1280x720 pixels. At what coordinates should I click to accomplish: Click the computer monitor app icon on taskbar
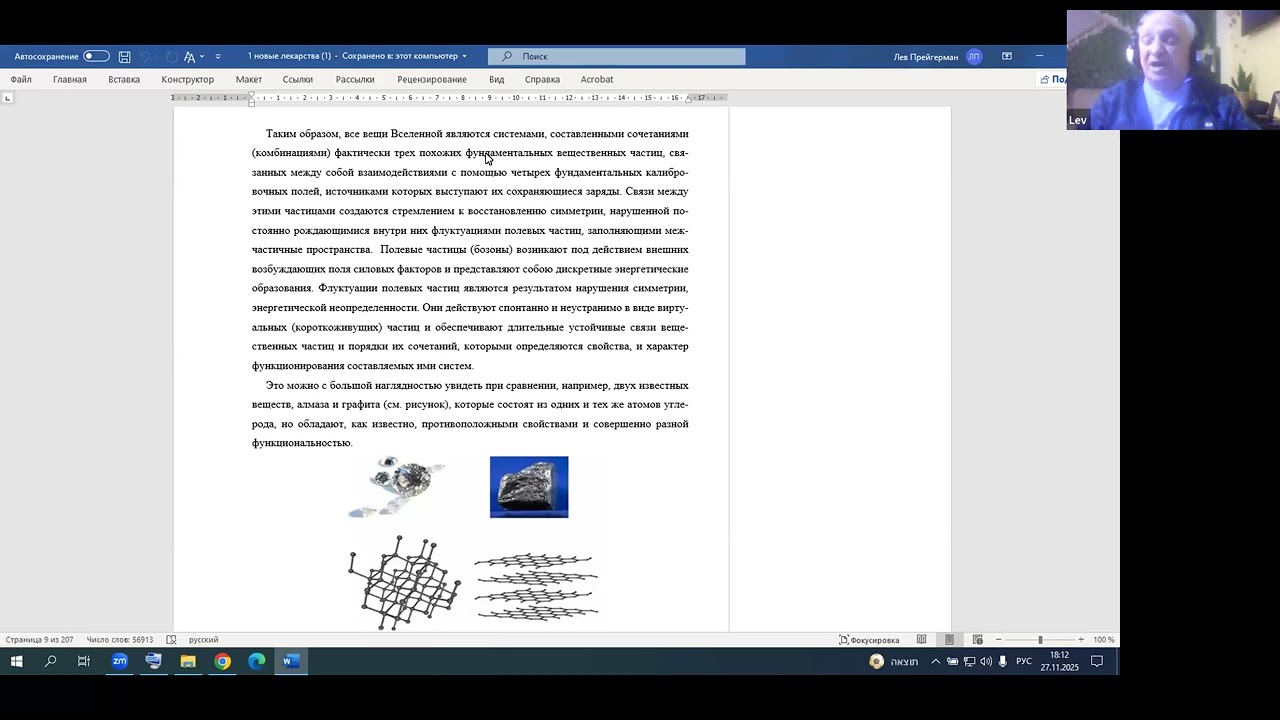pos(153,661)
